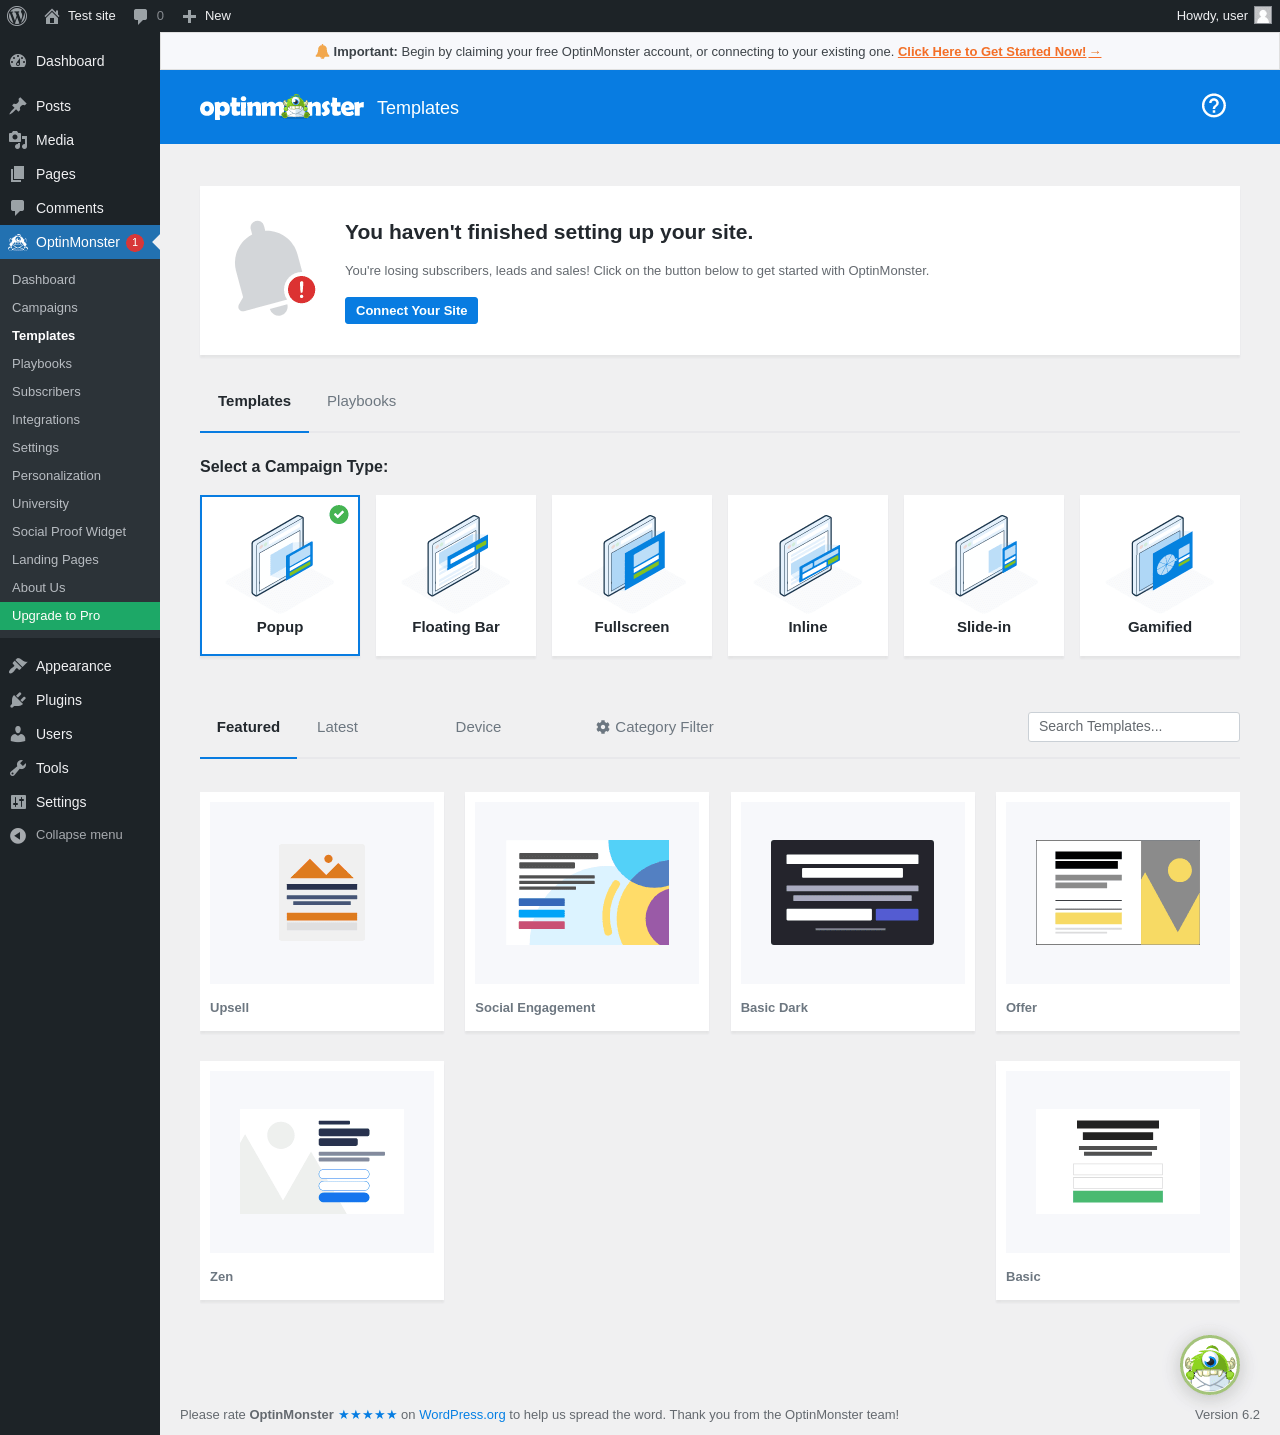Open the help question mark icon

click(1214, 106)
